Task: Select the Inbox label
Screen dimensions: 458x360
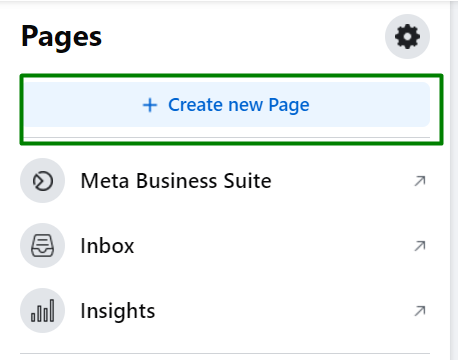Action: point(107,246)
